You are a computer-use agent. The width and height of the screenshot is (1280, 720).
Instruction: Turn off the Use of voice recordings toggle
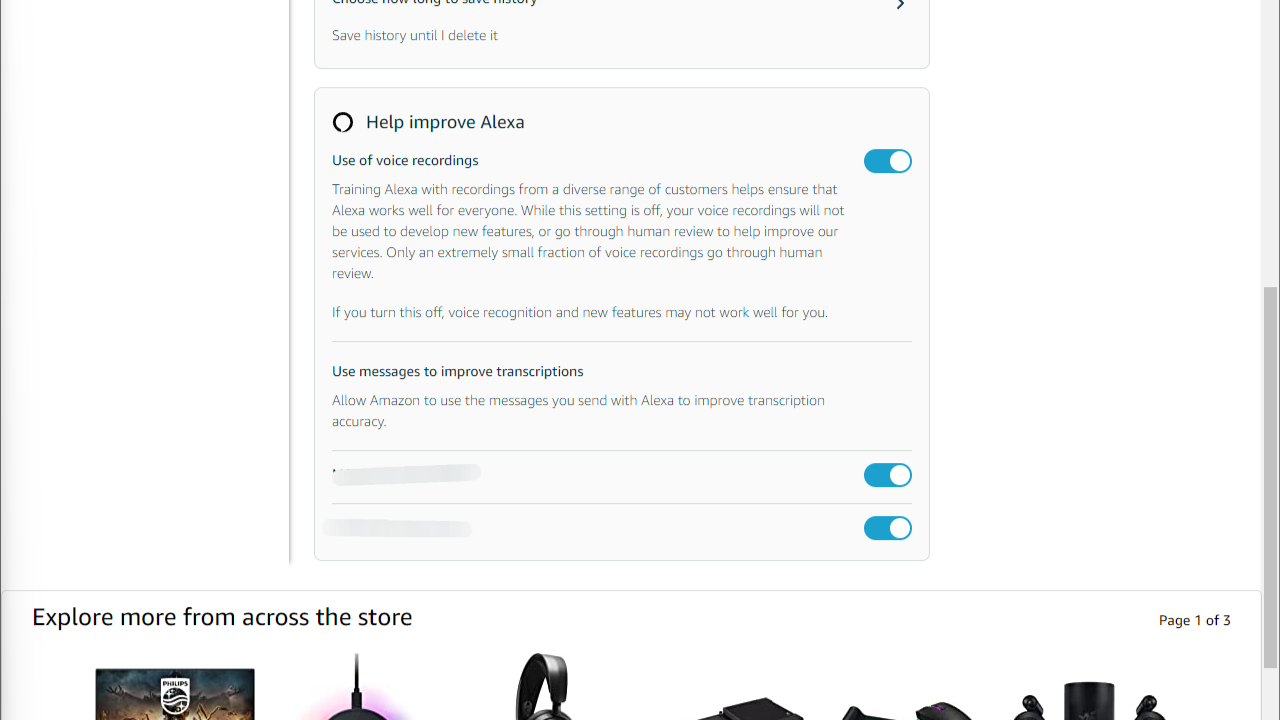point(887,161)
